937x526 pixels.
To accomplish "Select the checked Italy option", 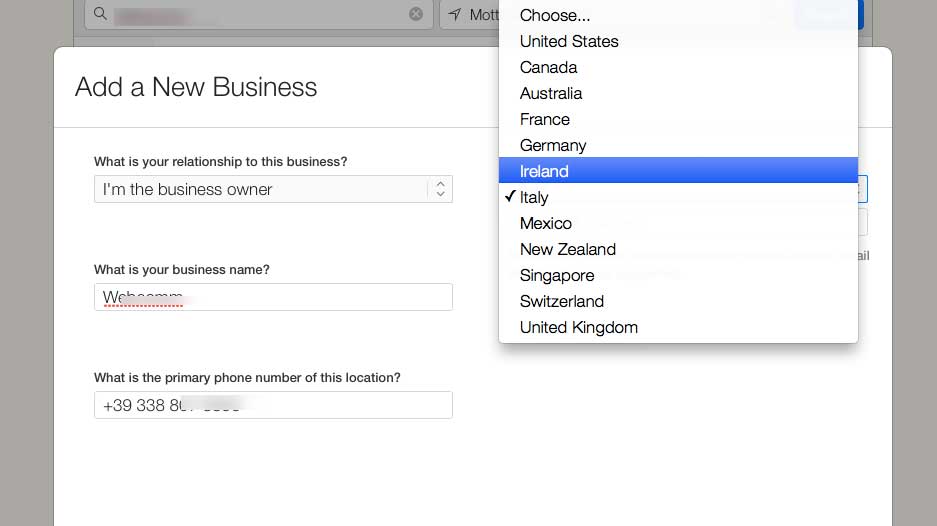I will (x=534, y=197).
